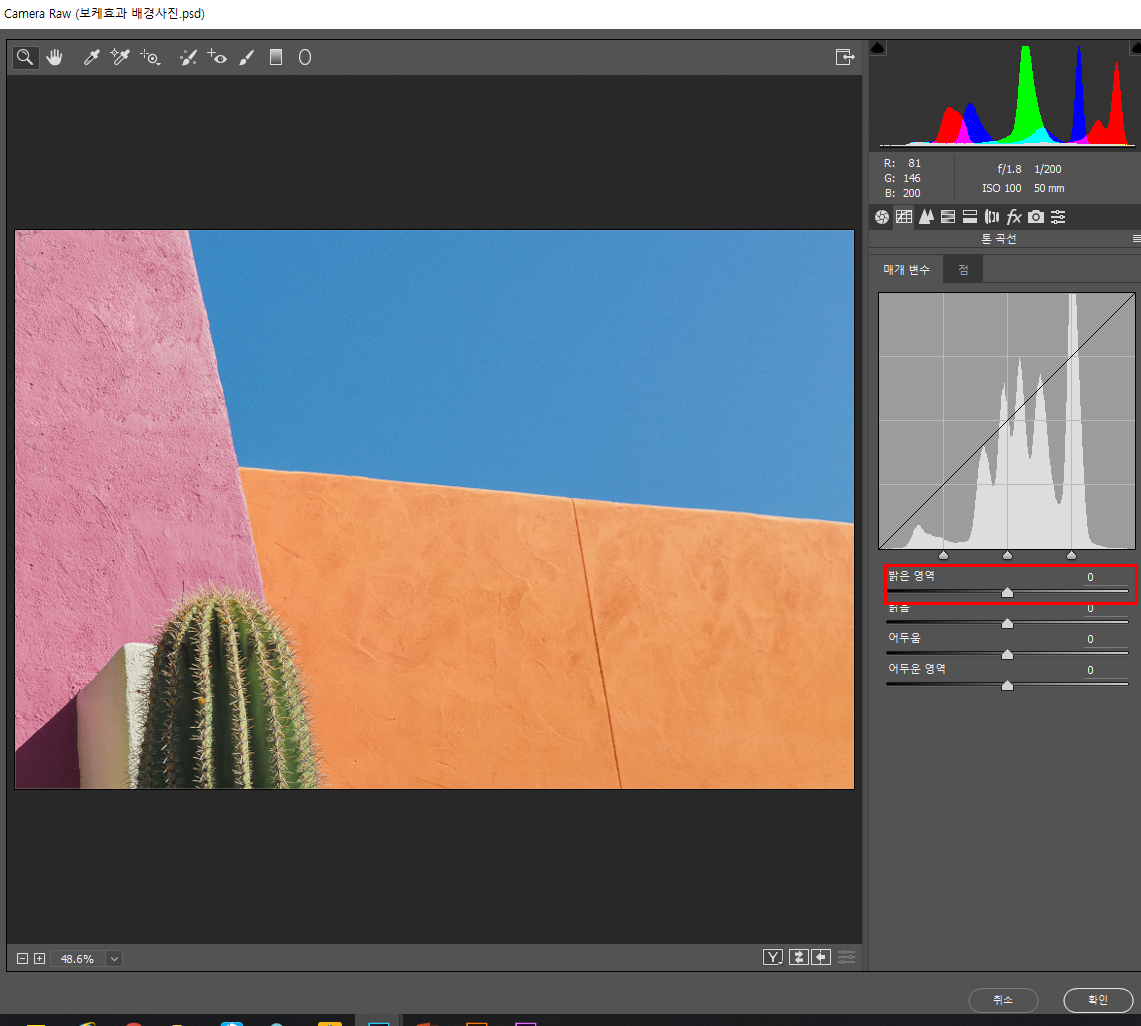Click the zoom in plus button
Viewport: 1141px width, 1026px height.
pos(39,958)
